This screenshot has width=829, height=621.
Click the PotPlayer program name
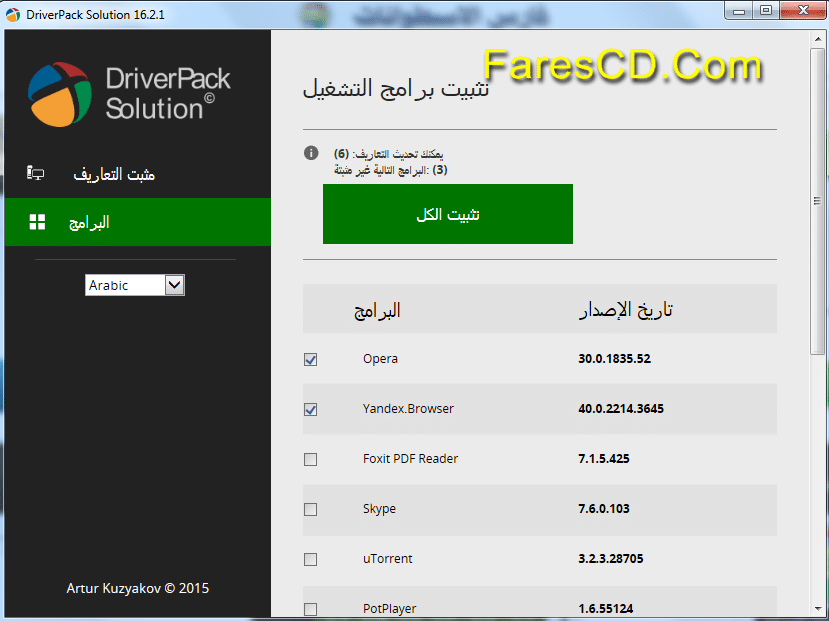coord(390,609)
